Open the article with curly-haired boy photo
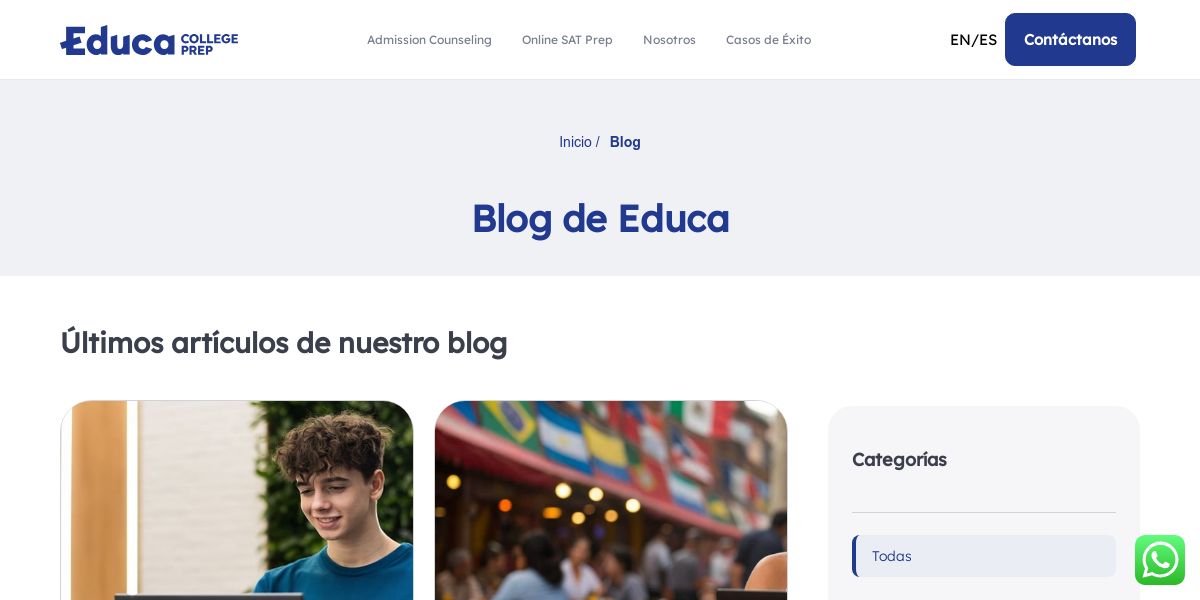Screen dimensions: 1200x600 (237, 500)
